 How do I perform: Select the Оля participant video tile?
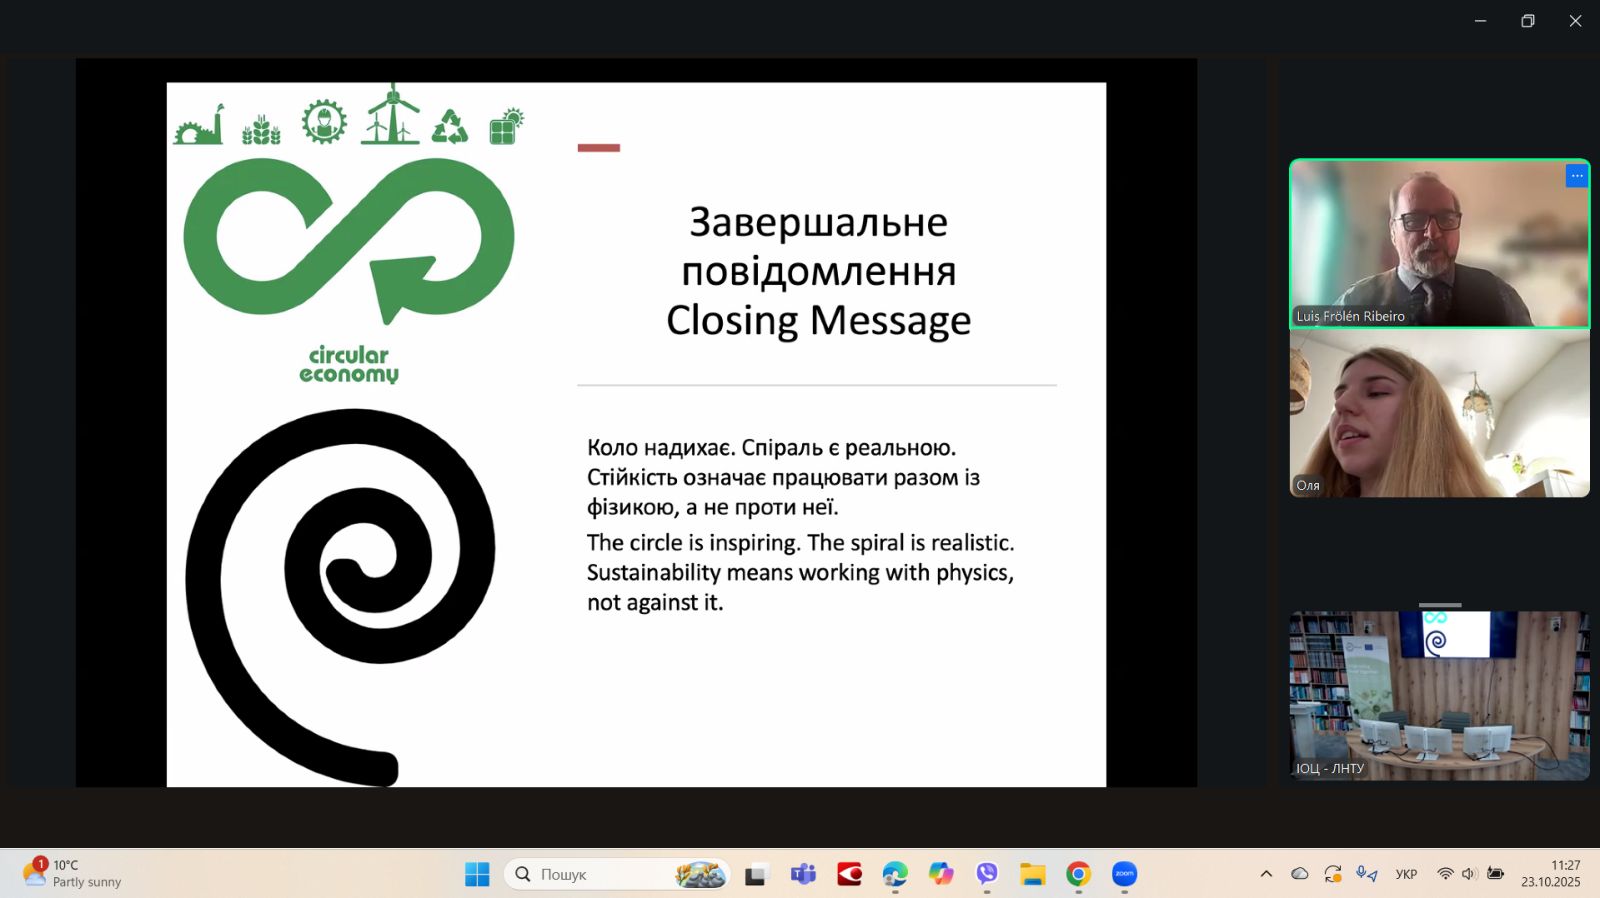[x=1439, y=413]
